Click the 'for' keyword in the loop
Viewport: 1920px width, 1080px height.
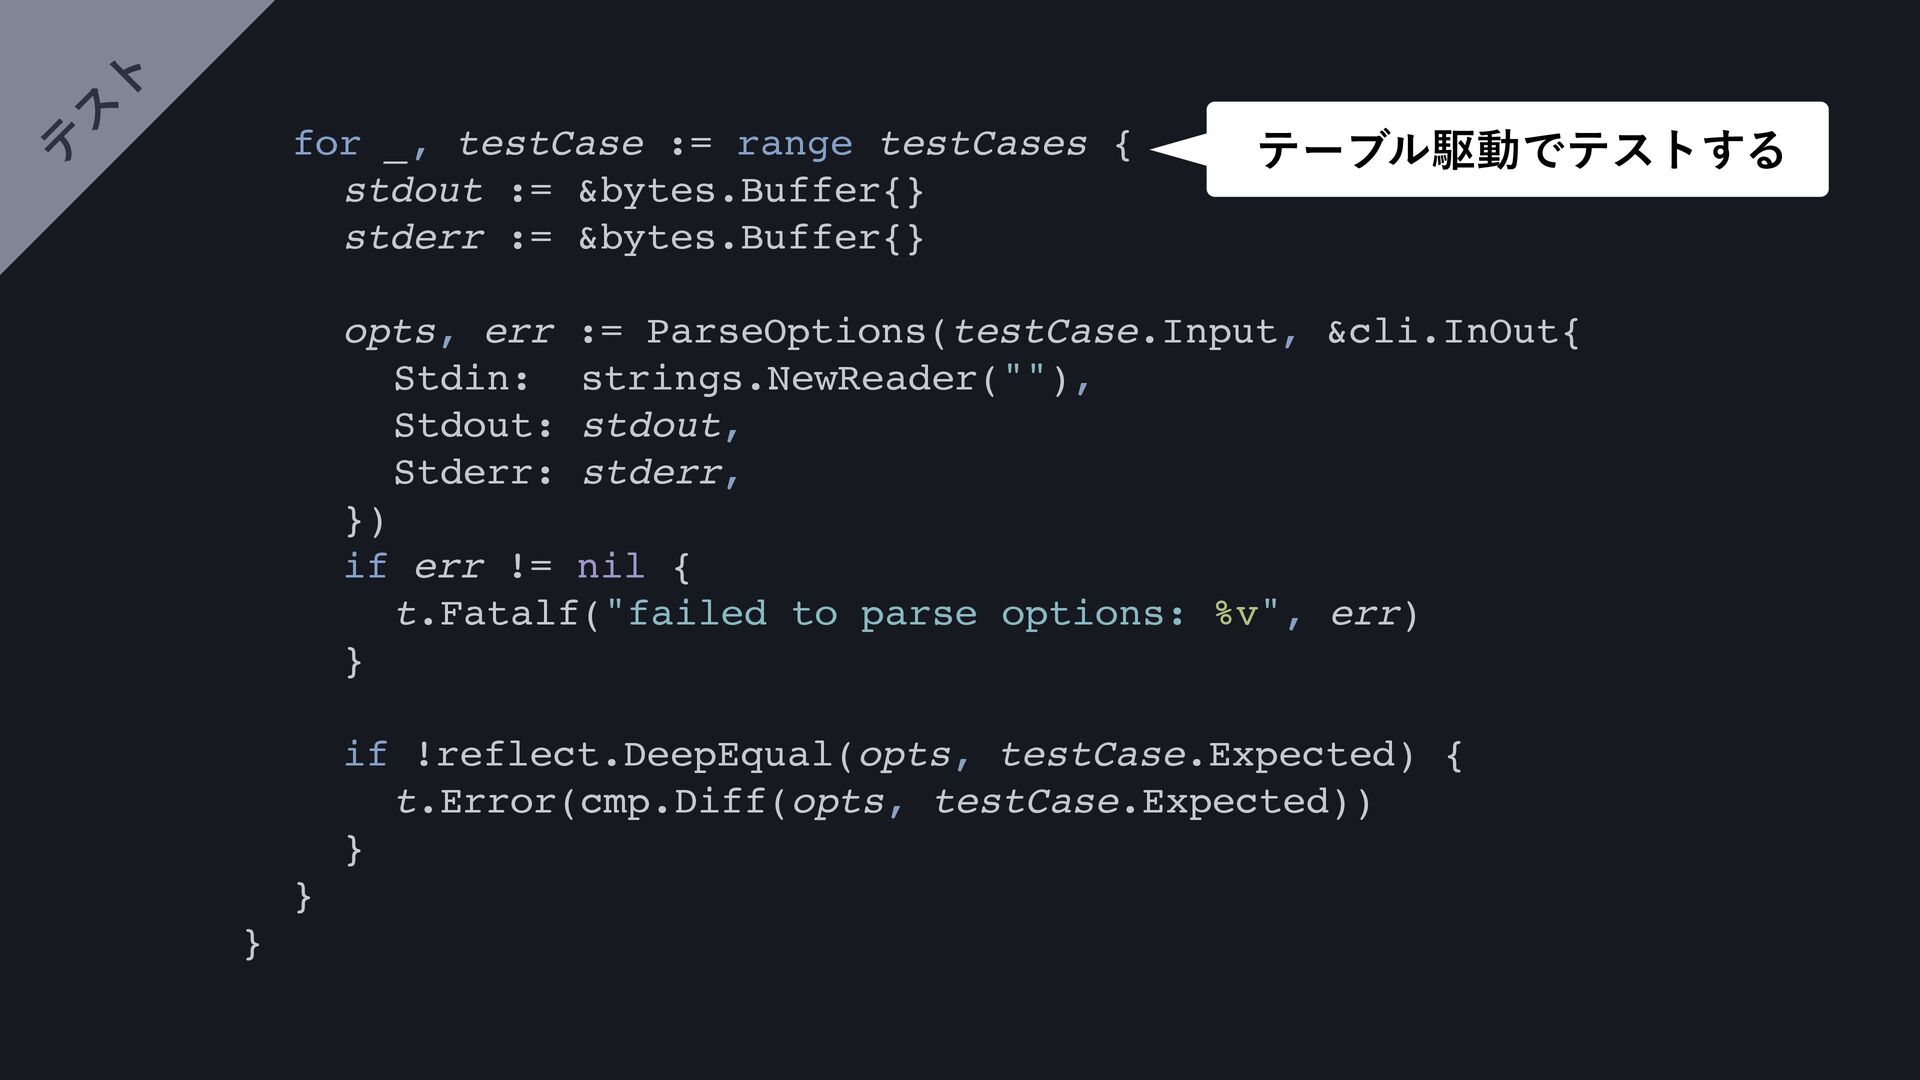[326, 144]
